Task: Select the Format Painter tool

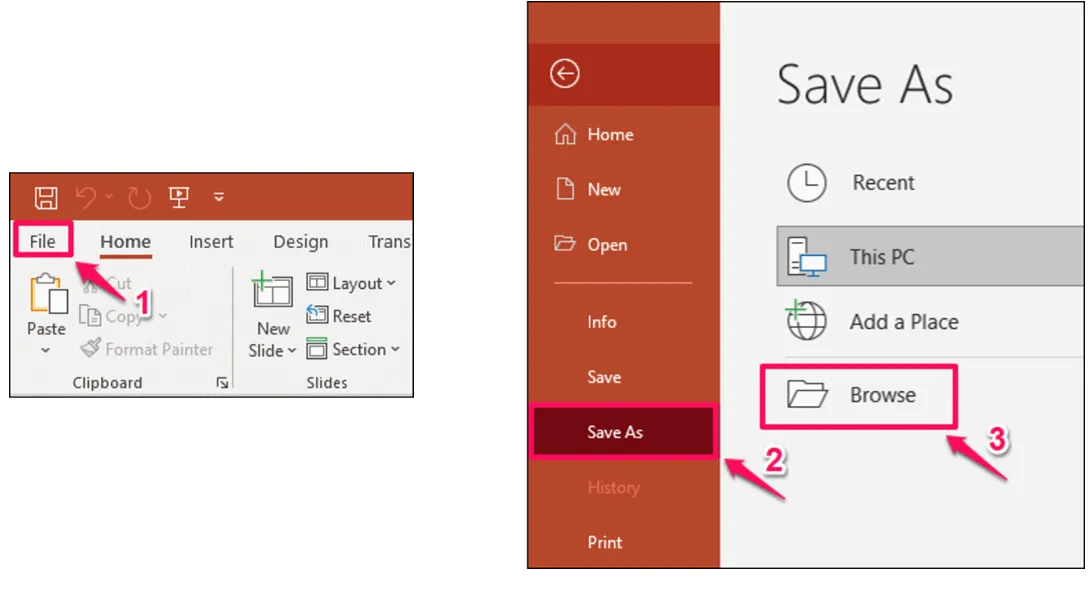Action: point(146,349)
